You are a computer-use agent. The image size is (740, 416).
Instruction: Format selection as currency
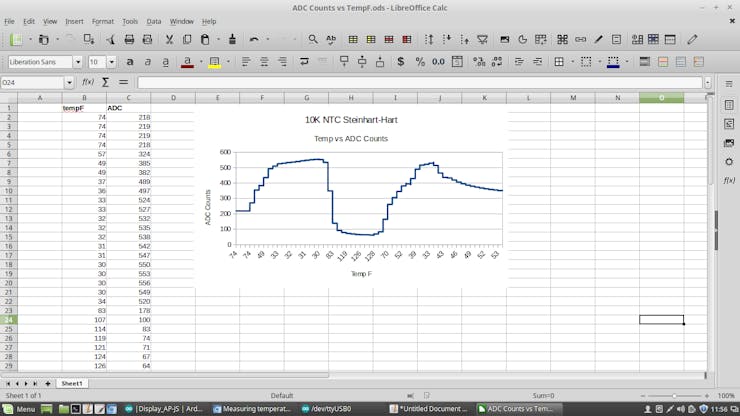(401, 61)
